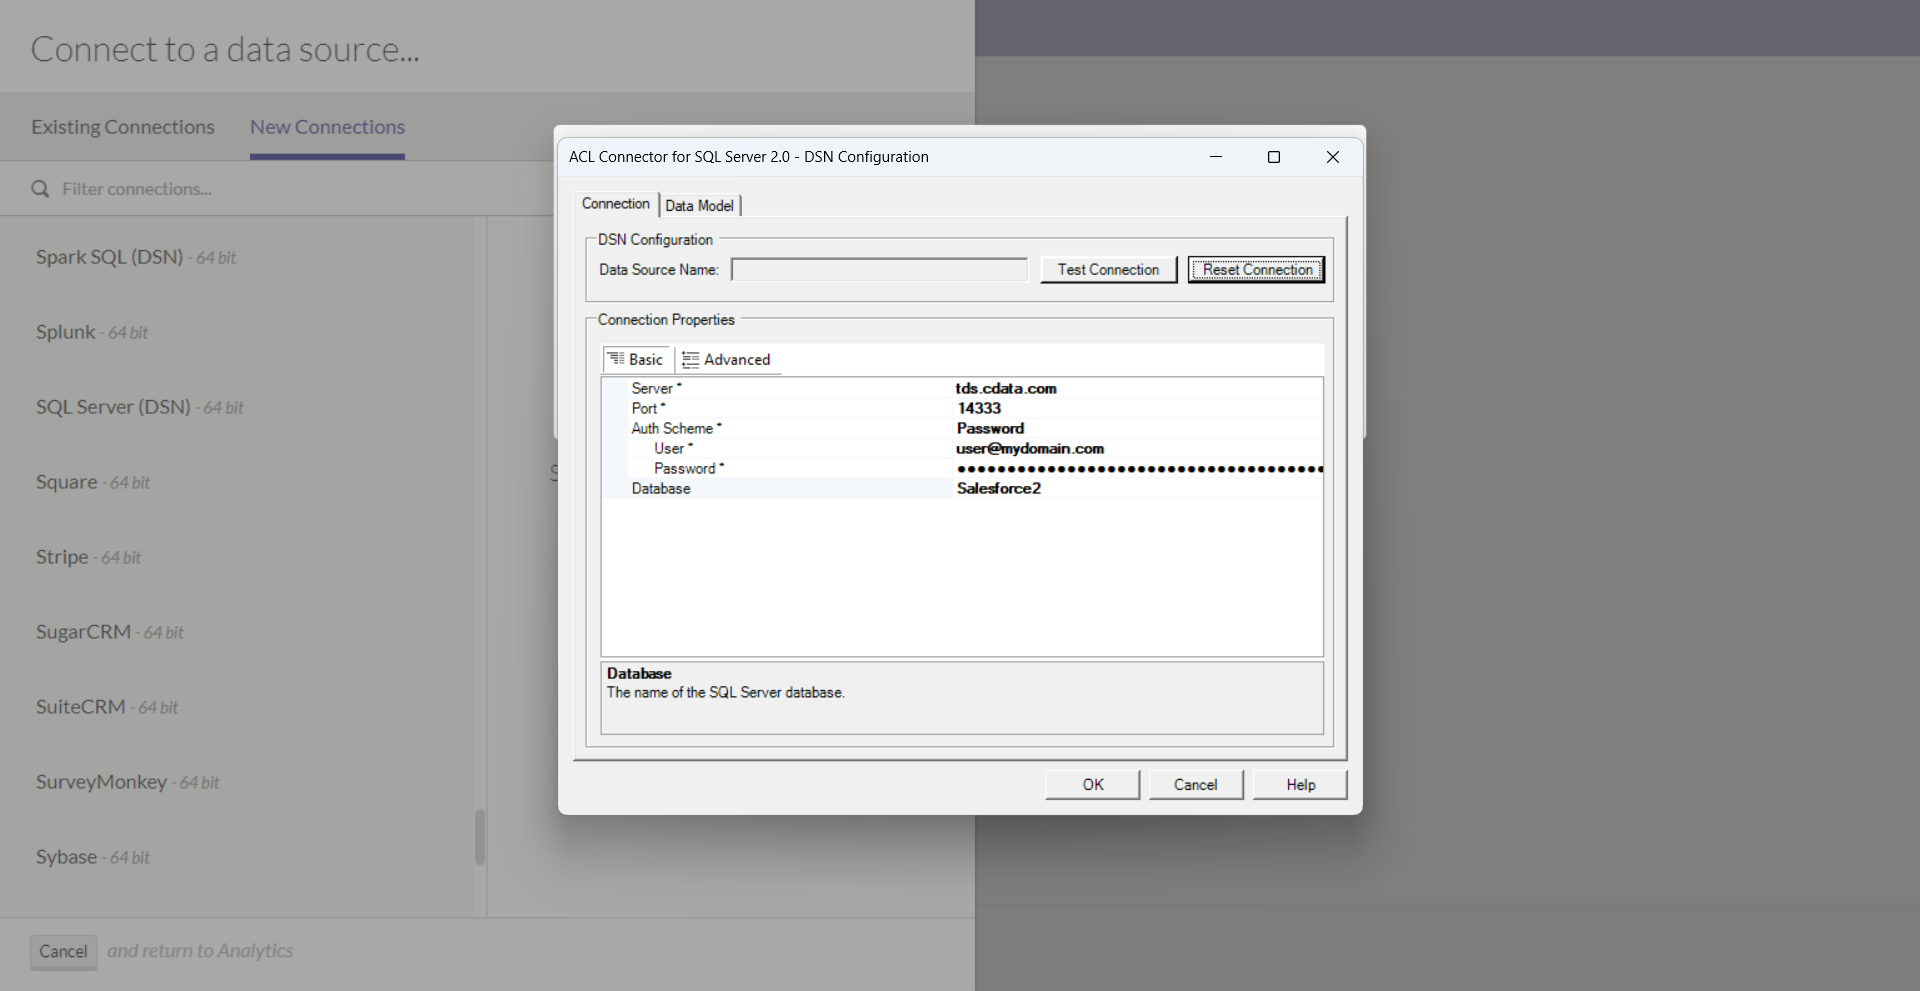Viewport: 1920px width, 991px height.
Task: Select the Port value 14333
Action: point(978,409)
